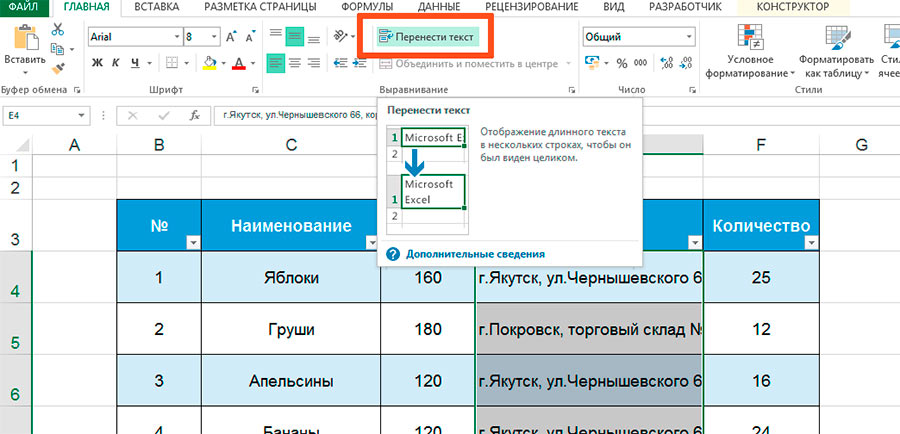The height and width of the screenshot is (434, 900).
Task: Toggle Перенести текст wrap text button
Action: pos(427,37)
